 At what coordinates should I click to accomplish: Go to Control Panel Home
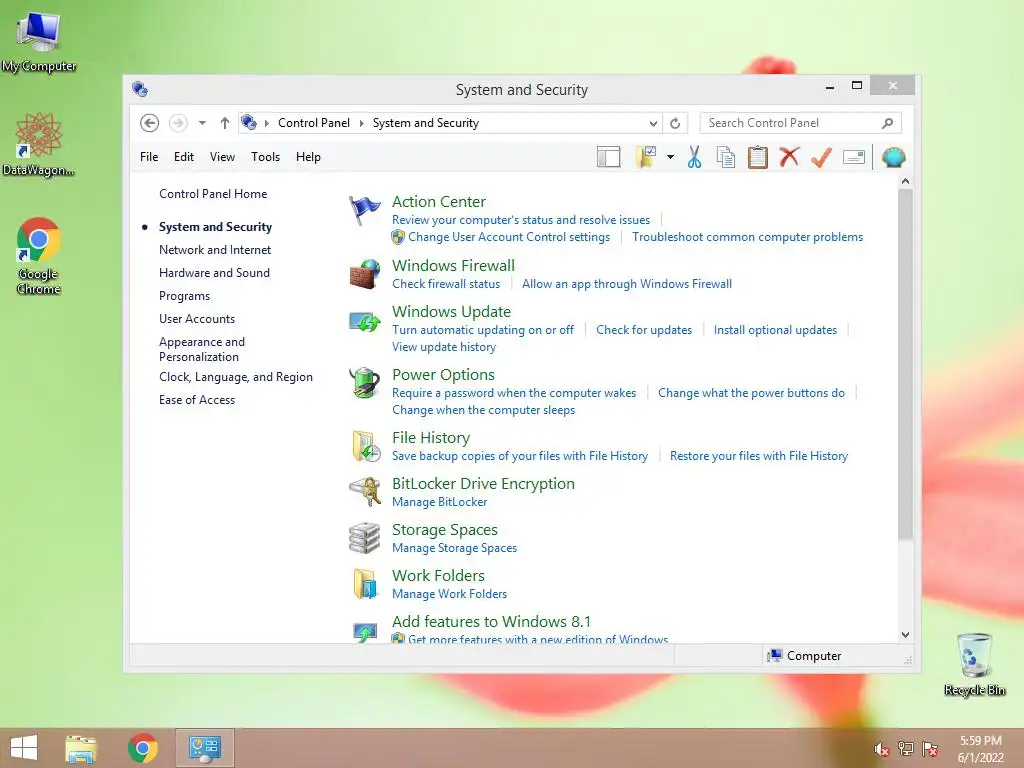tap(213, 194)
